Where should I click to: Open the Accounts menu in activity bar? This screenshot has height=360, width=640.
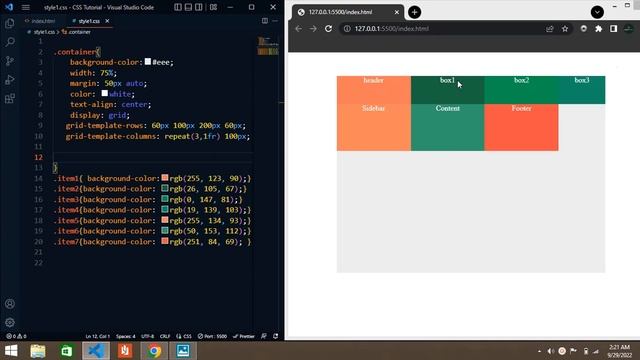tap(10, 304)
